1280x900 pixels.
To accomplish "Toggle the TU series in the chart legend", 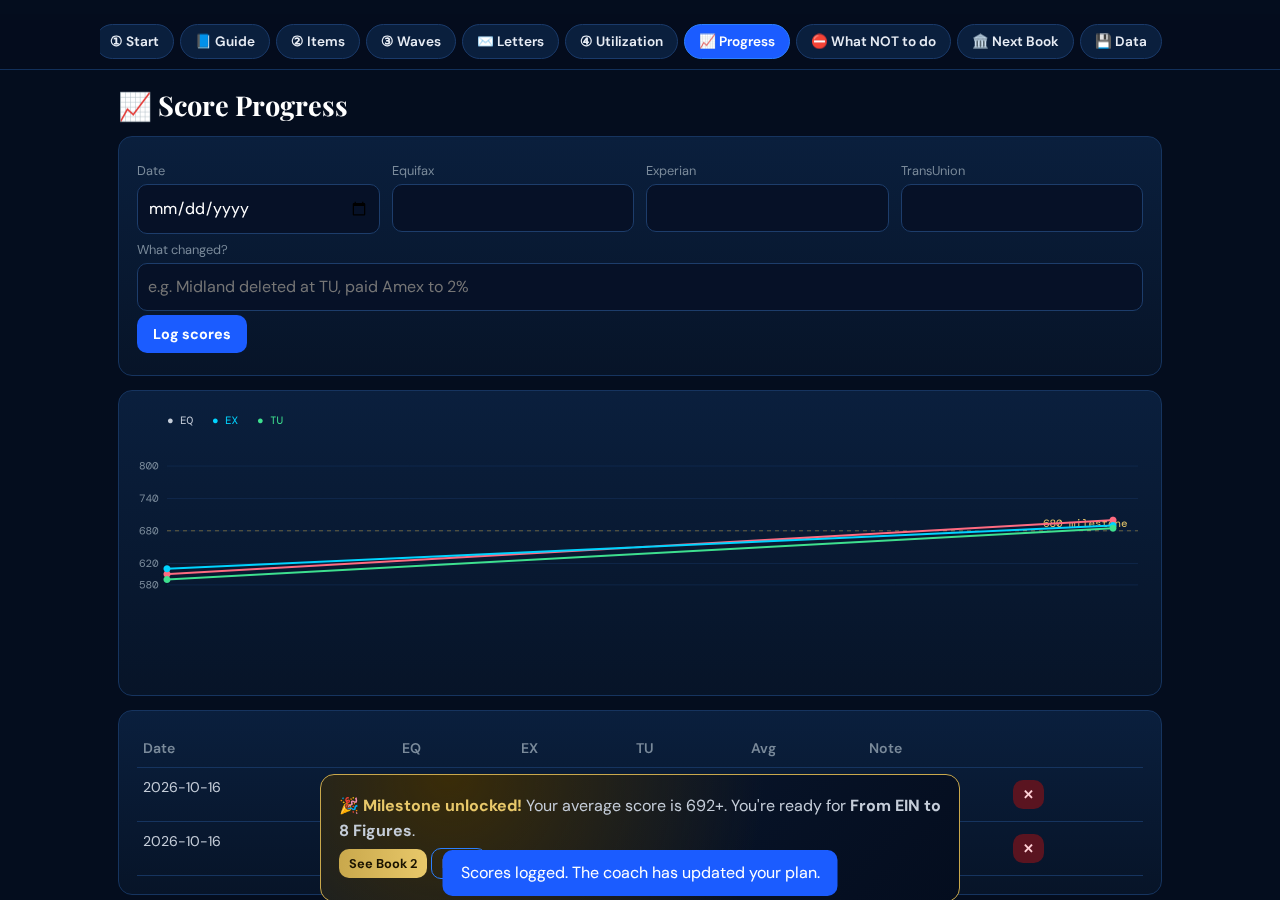I will click(271, 421).
